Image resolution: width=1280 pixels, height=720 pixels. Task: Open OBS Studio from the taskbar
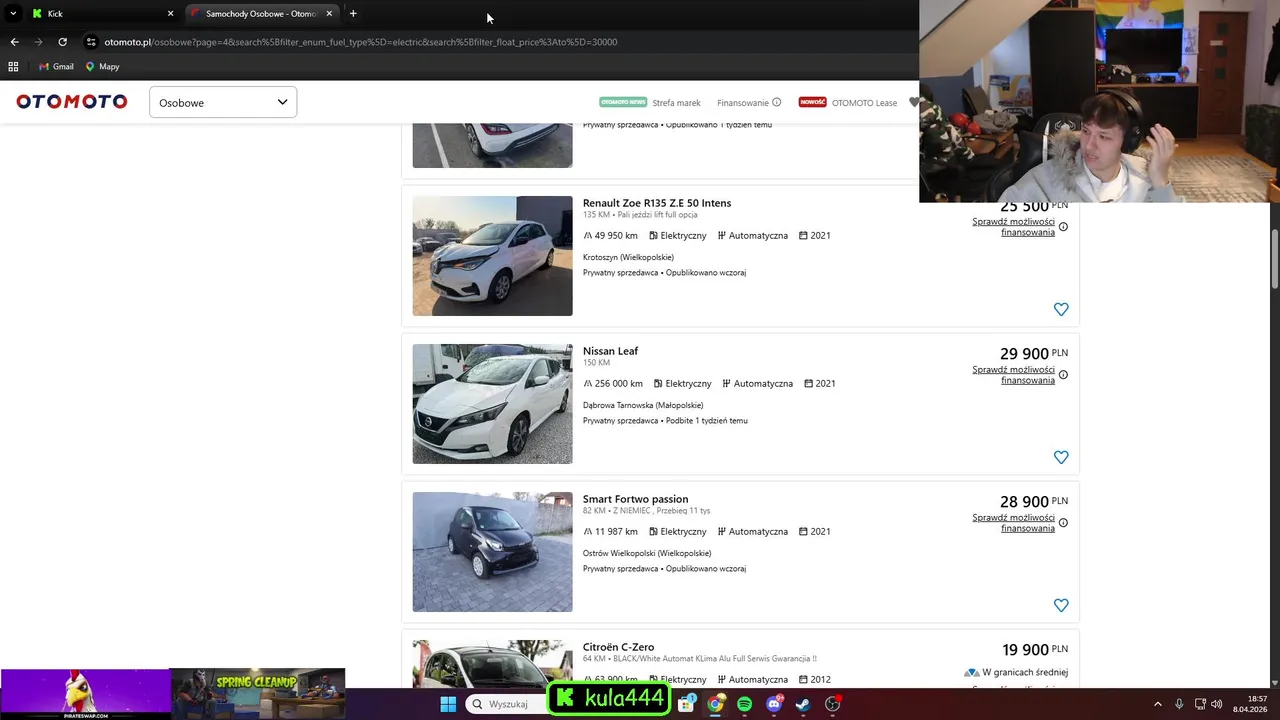click(832, 704)
